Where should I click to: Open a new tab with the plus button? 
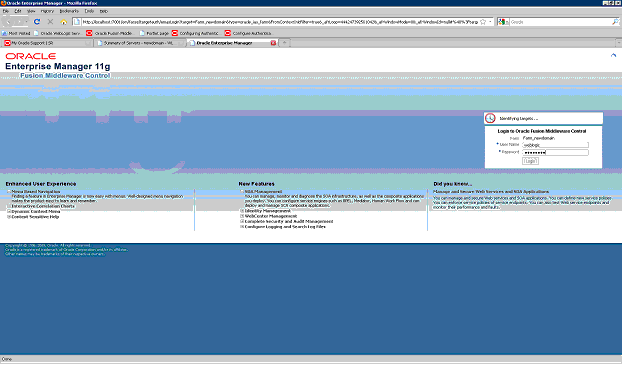[x=285, y=43]
